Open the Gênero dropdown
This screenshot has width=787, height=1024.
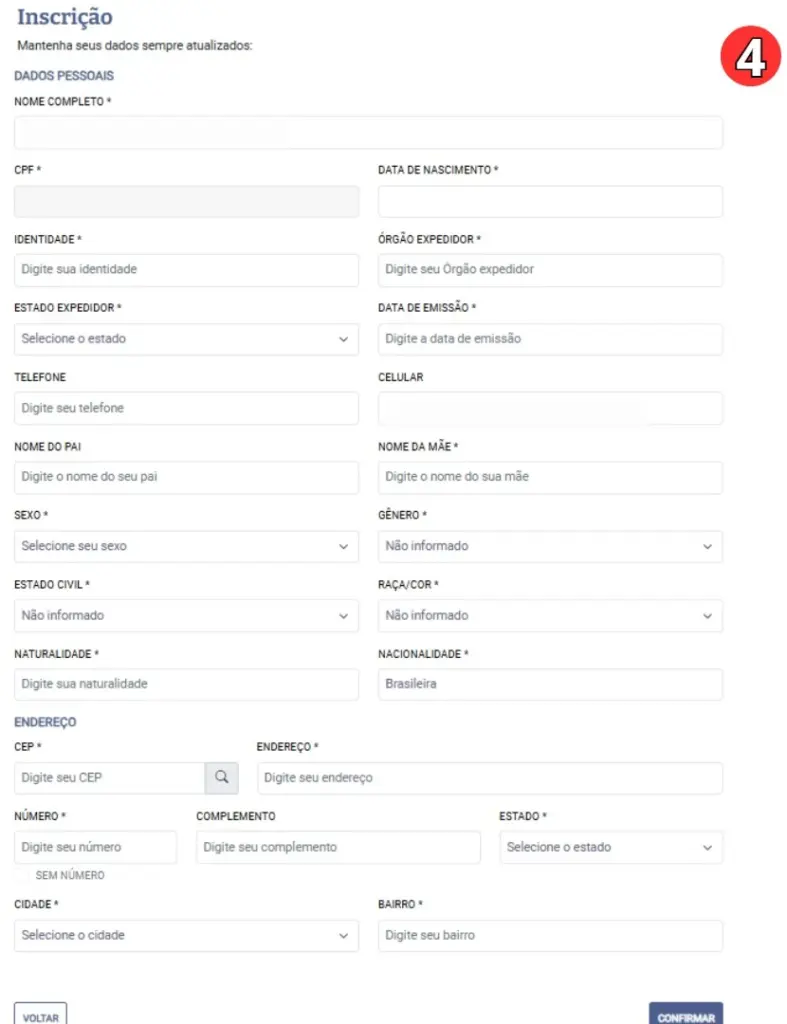tap(550, 547)
